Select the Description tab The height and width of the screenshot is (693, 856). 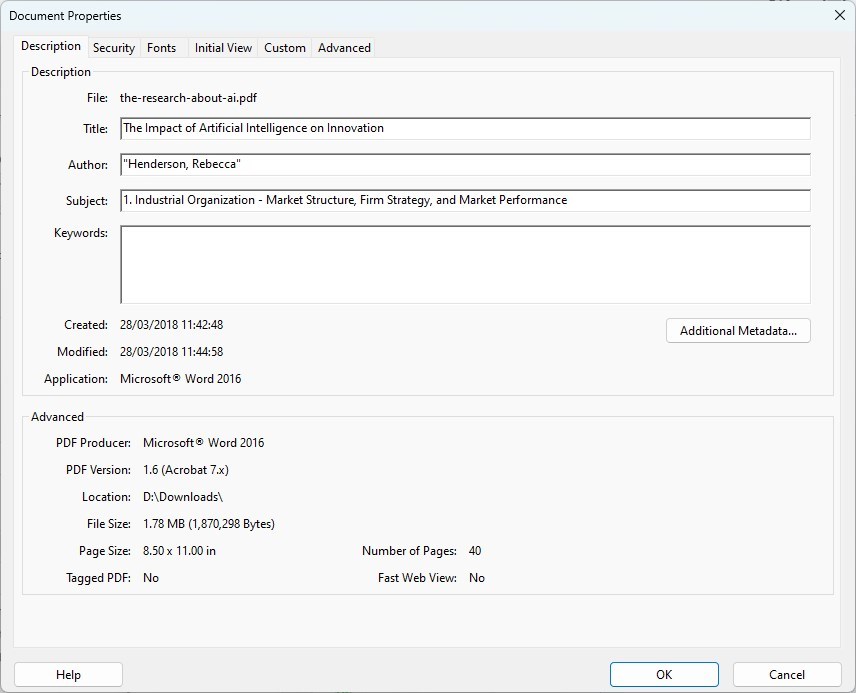coord(51,47)
